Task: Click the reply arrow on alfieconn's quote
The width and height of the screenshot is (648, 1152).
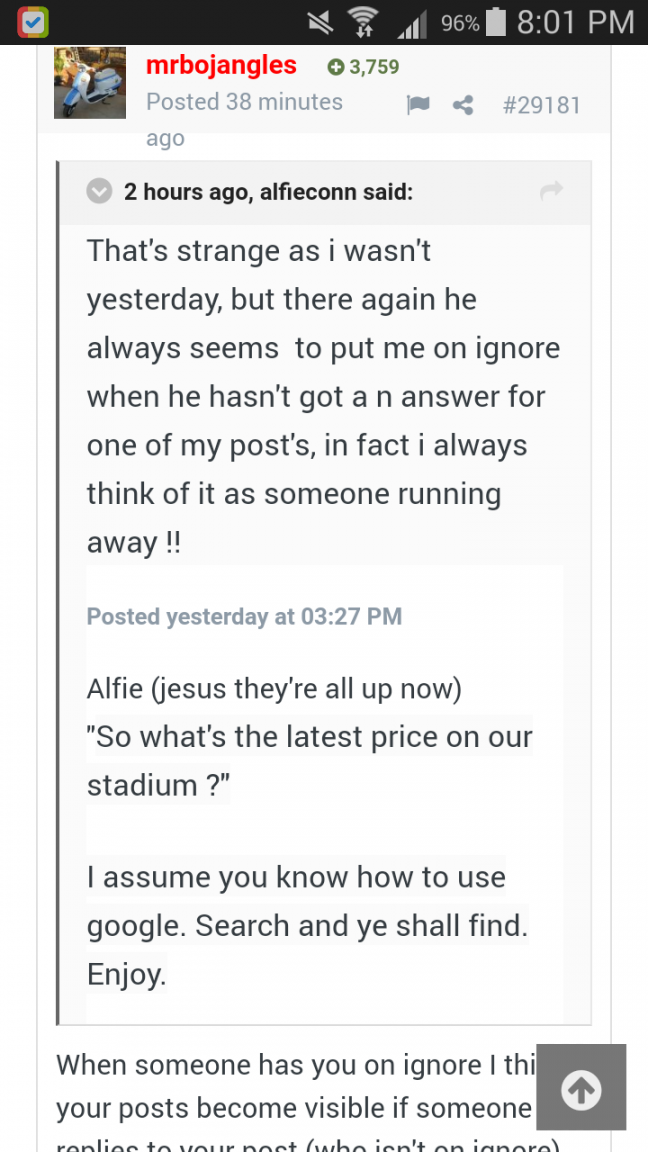Action: coord(551,192)
